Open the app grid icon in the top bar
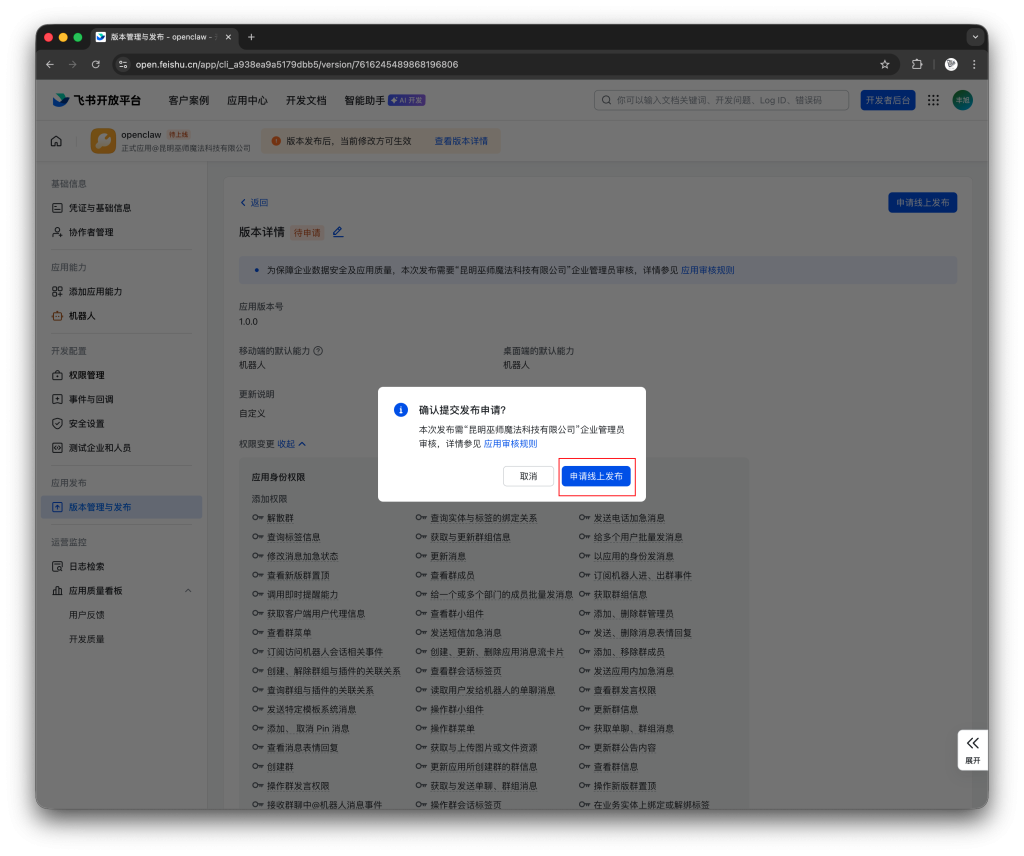The width and height of the screenshot is (1024, 856). pos(932,100)
